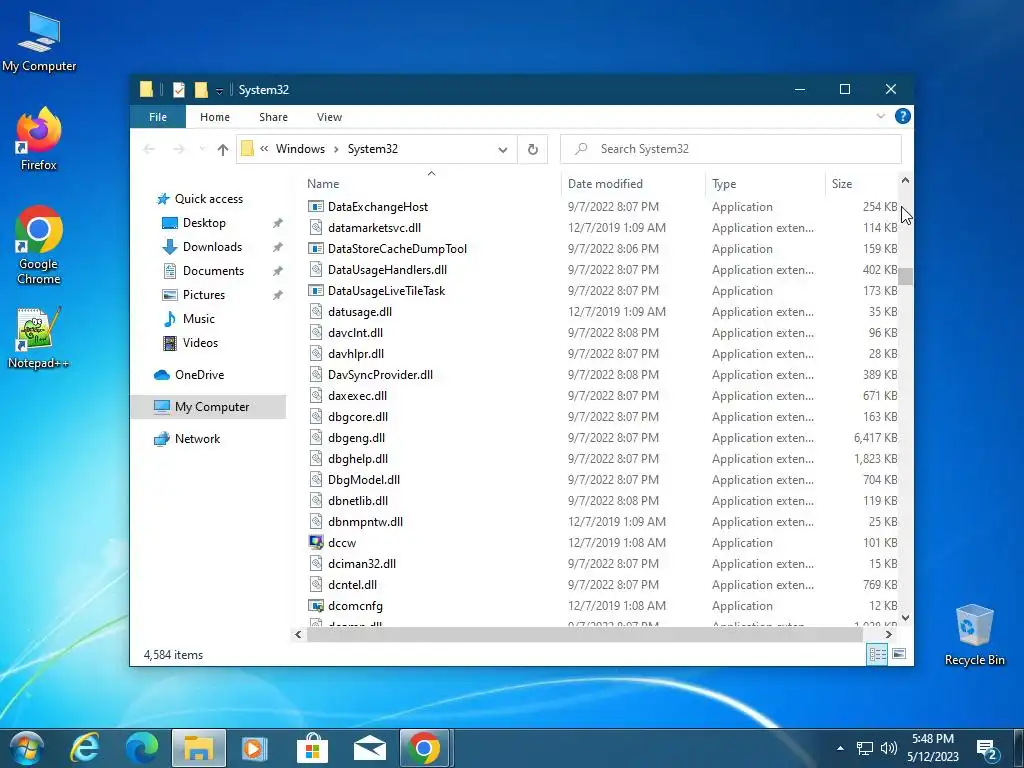Sort by the Type column header

(x=765, y=184)
